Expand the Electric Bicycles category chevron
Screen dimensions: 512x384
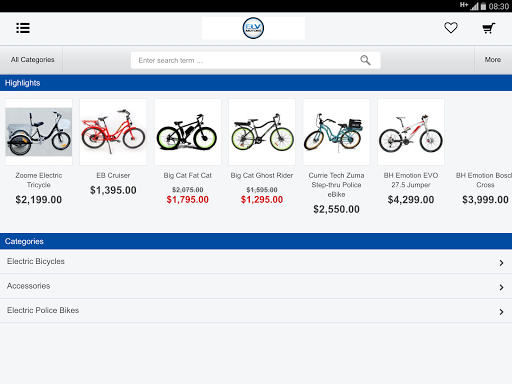[501, 263]
